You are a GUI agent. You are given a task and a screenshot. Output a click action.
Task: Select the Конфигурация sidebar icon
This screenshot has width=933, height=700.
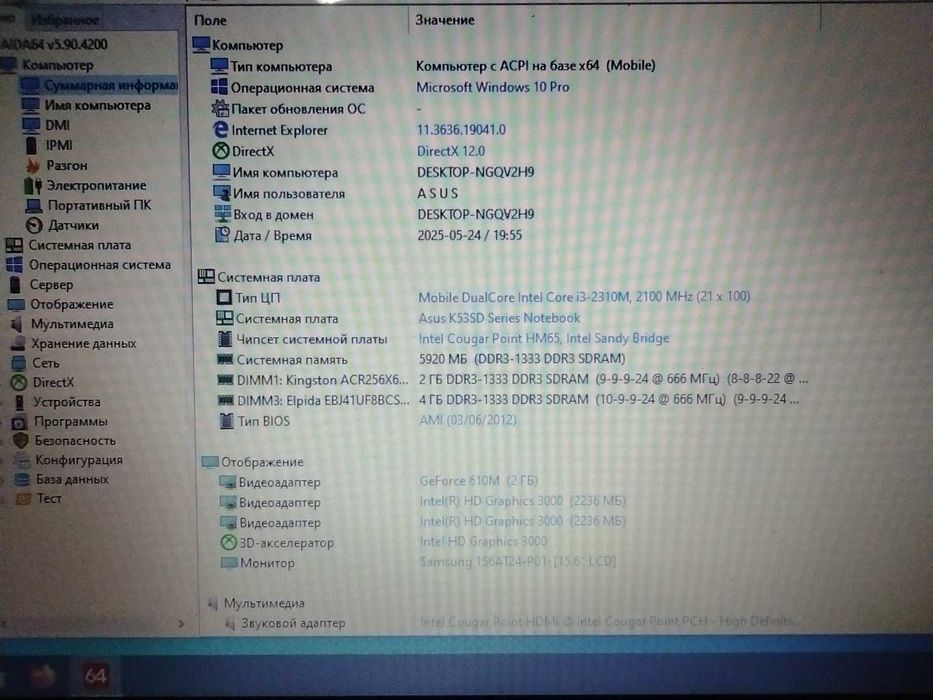pyautogui.click(x=23, y=460)
